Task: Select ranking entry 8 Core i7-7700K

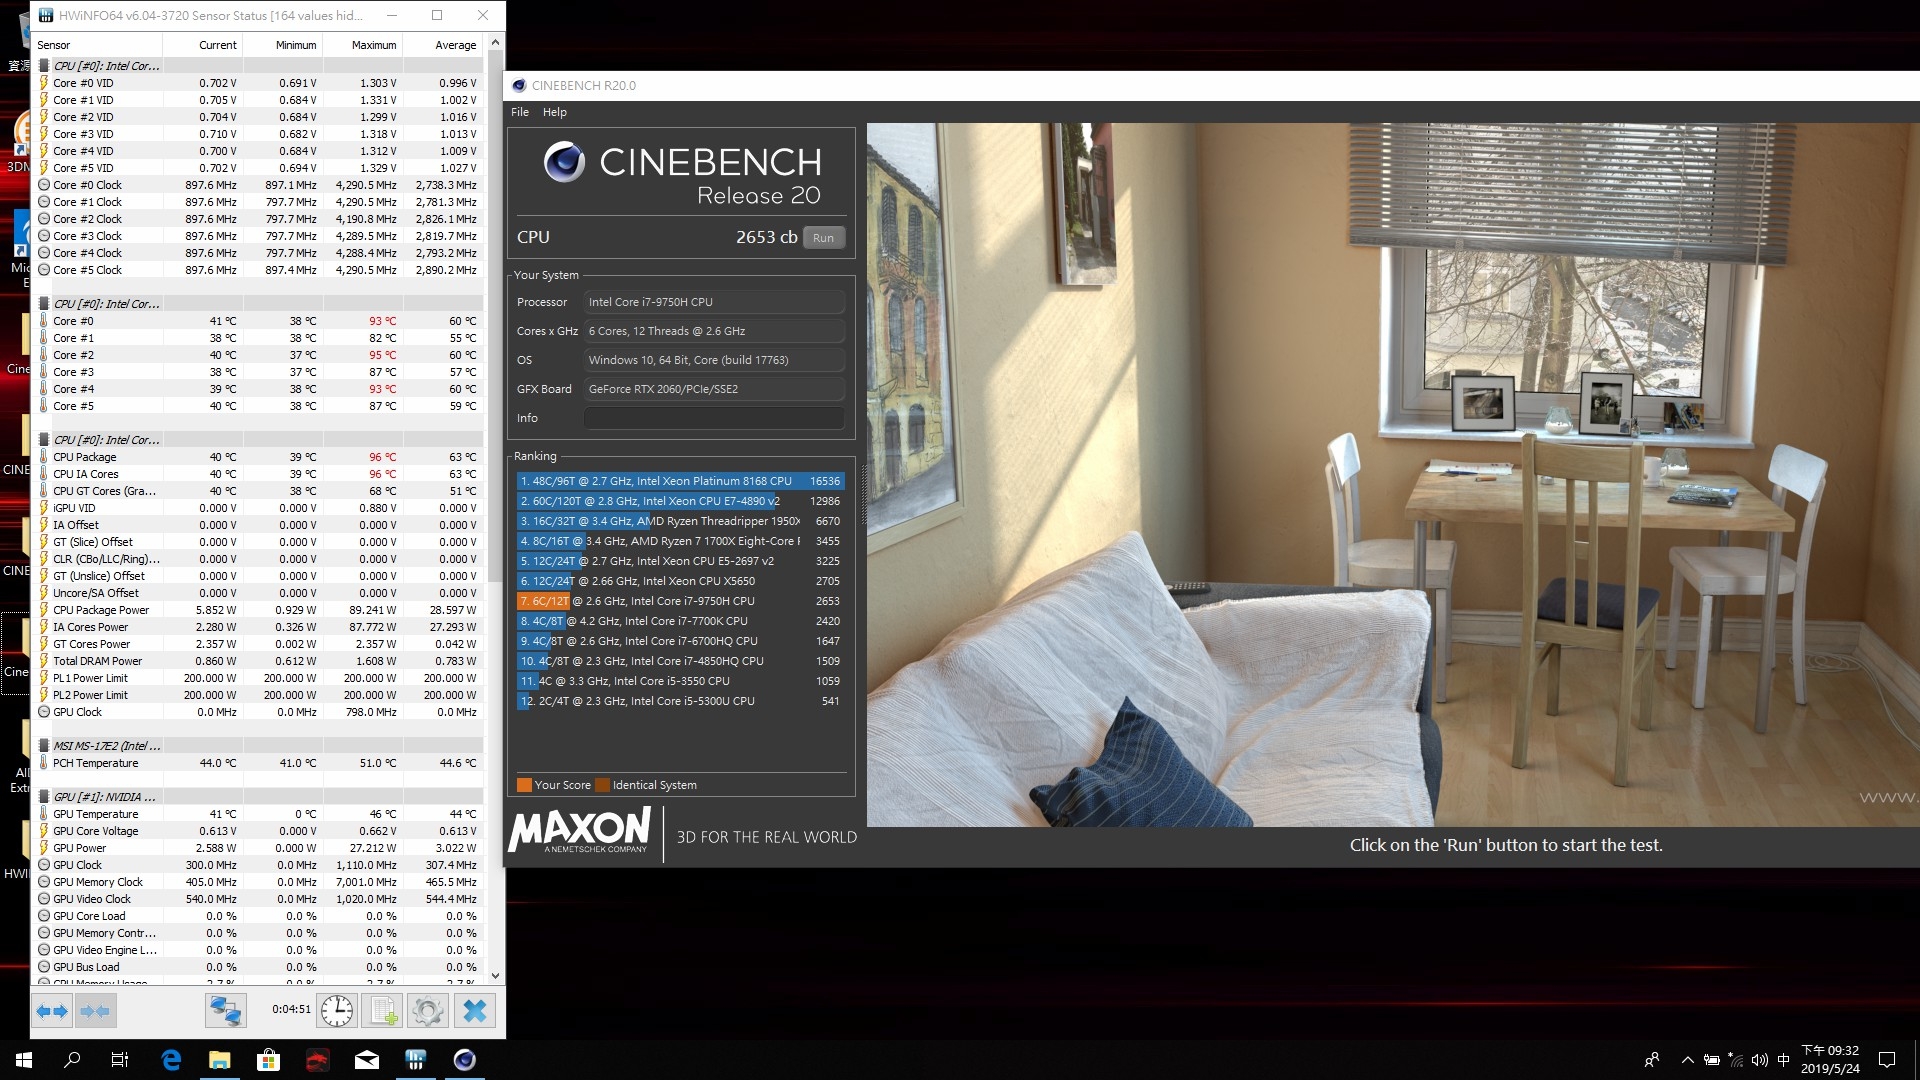Action: coord(680,621)
